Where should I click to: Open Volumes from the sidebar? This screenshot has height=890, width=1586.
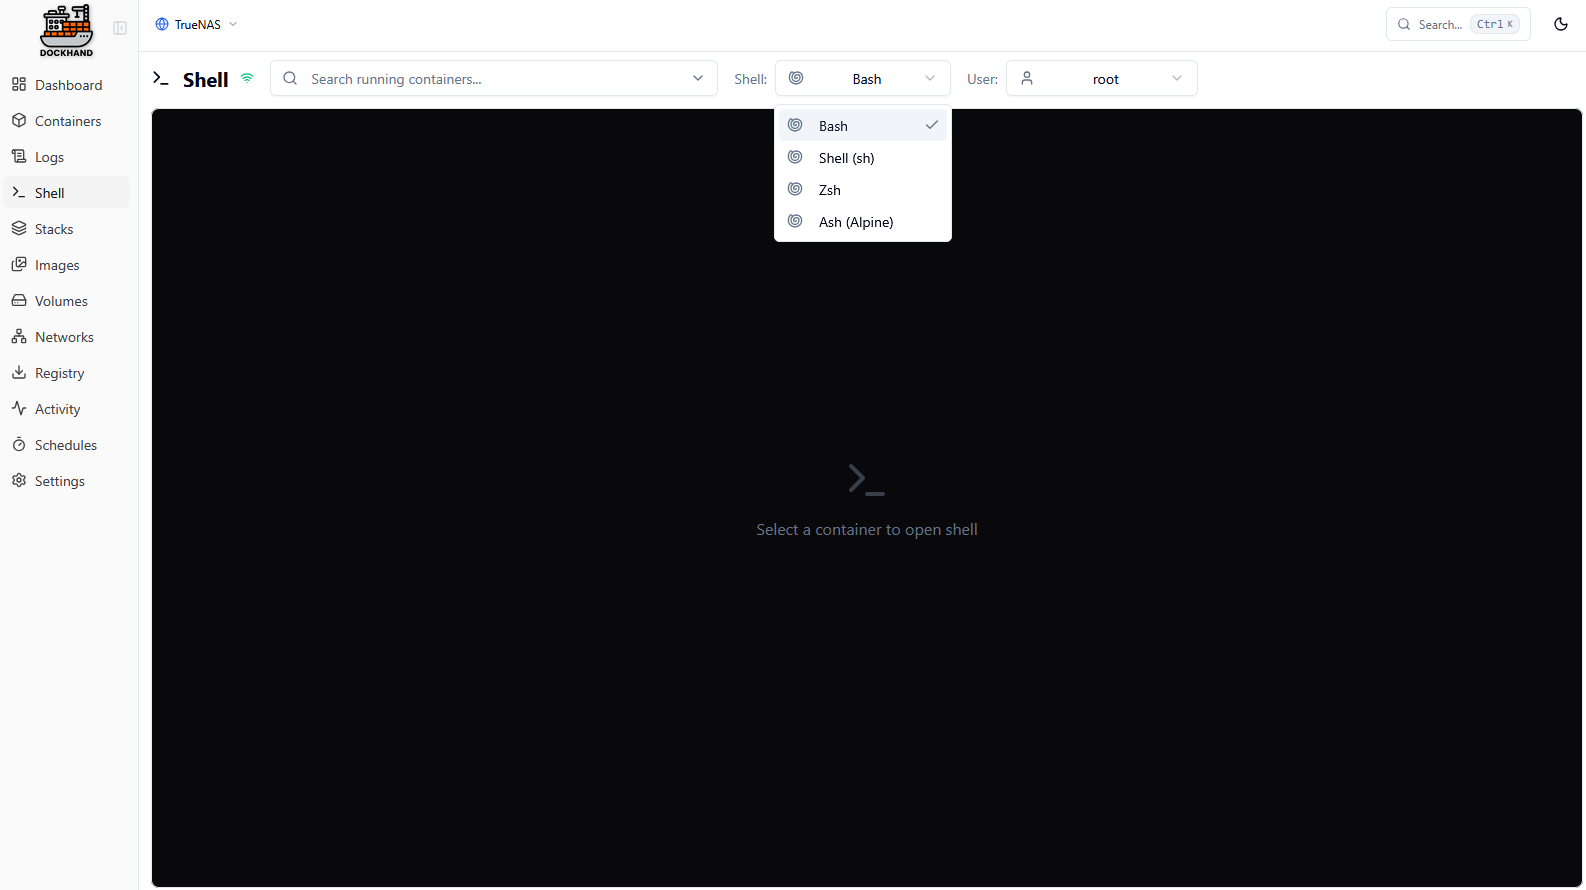click(x=61, y=301)
